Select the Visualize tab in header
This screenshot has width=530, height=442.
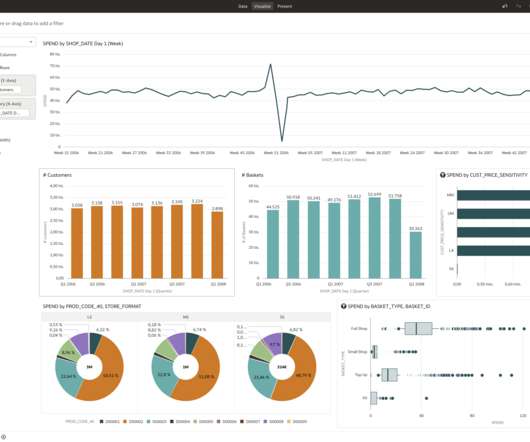coord(262,6)
